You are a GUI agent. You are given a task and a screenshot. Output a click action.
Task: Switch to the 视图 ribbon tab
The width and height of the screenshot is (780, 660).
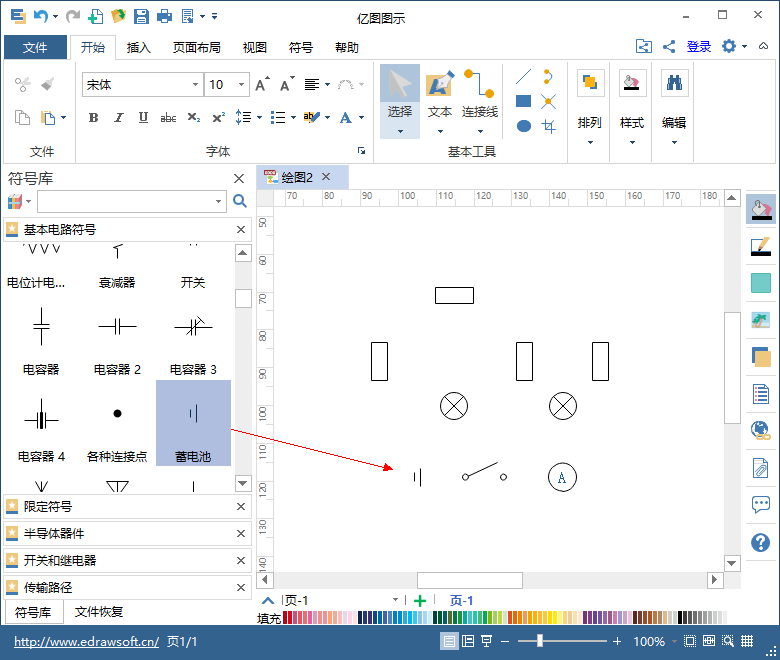tap(255, 47)
